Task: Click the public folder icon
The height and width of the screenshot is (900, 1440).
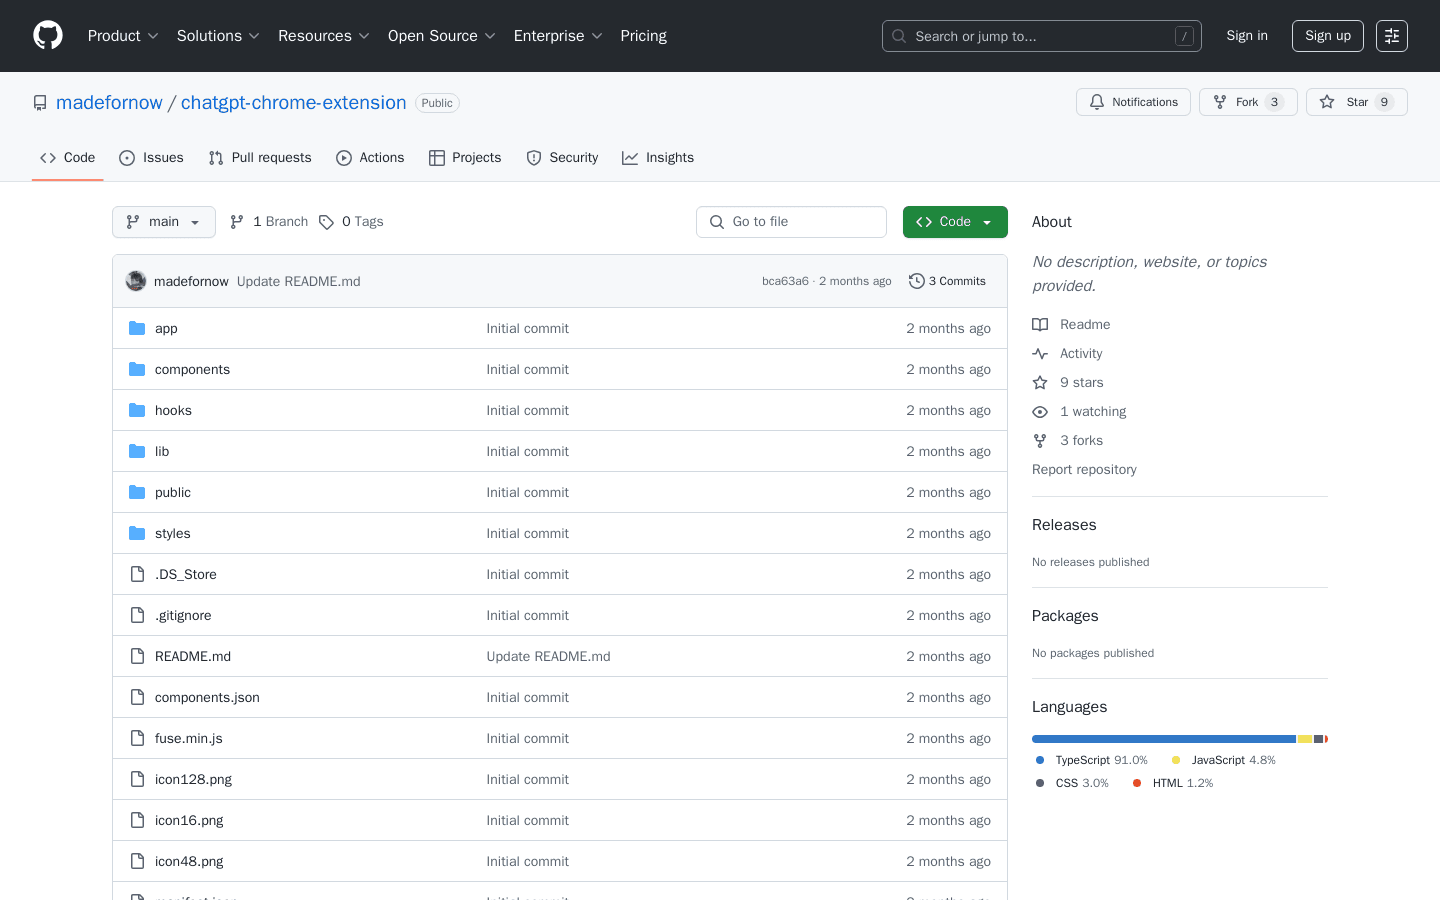Action: [137, 492]
